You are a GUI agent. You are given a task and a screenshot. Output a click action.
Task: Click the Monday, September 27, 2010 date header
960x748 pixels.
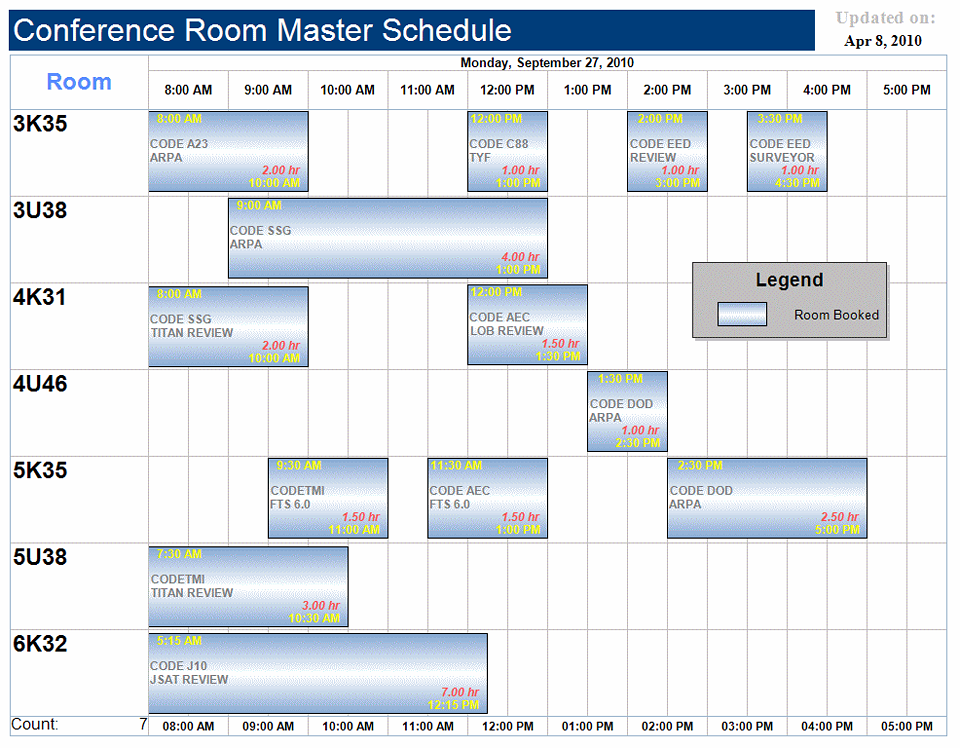pyautogui.click(x=547, y=62)
